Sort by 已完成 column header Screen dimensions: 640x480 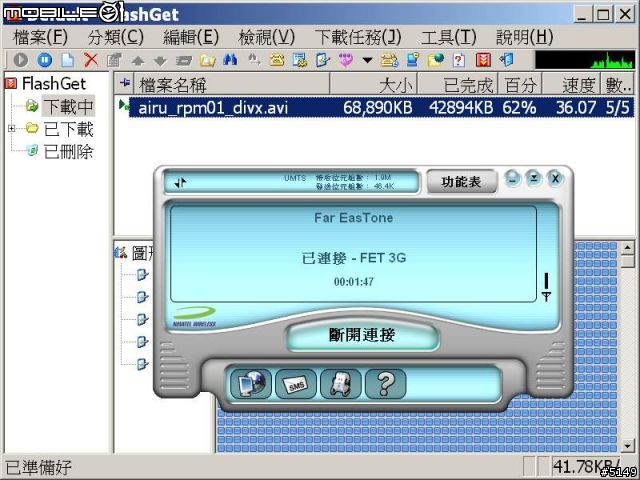[x=457, y=85]
